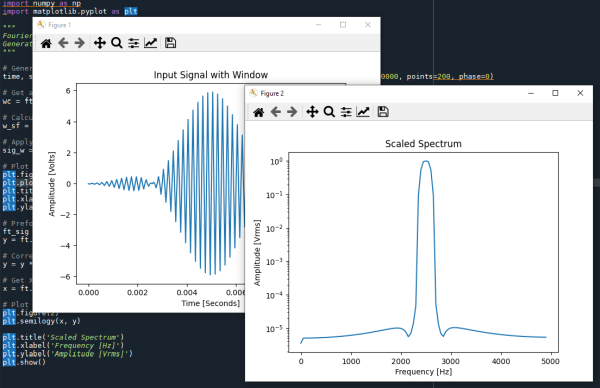Image resolution: width=600 pixels, height=388 pixels.
Task: Click 'Figure 1' title bar text
Action: [60, 25]
